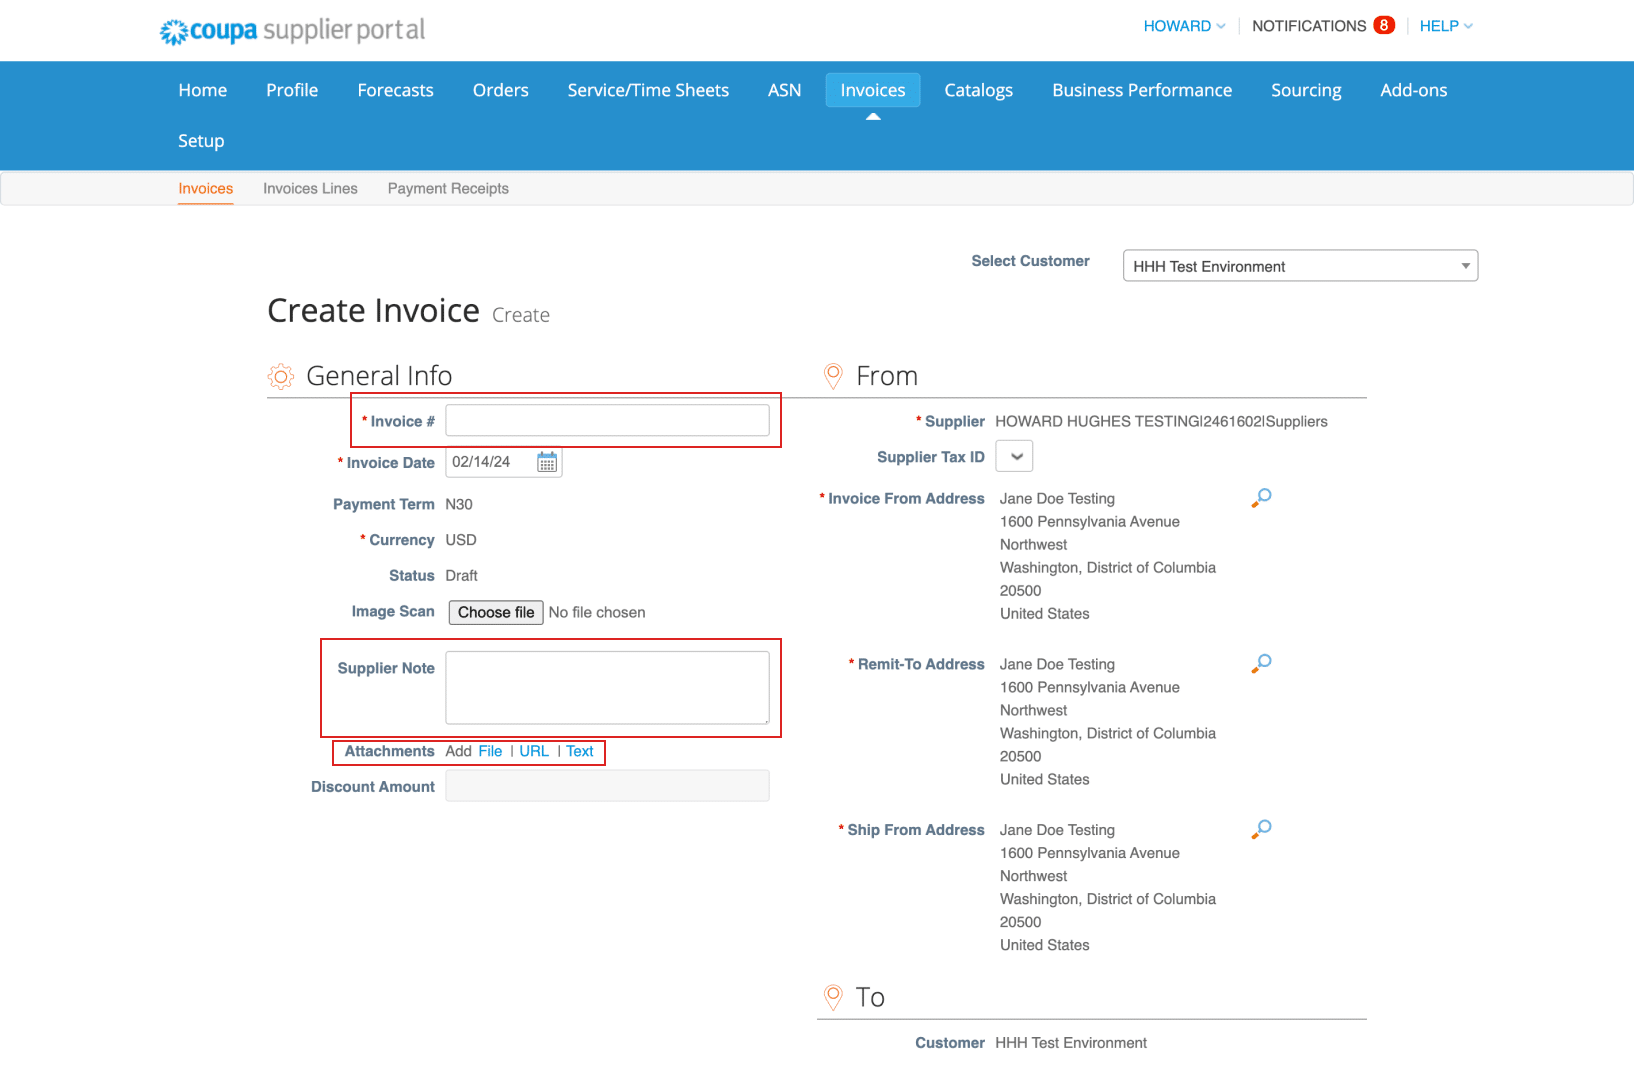Click inside the Invoice # field
Screen dimensions: 1634x1088
607,420
